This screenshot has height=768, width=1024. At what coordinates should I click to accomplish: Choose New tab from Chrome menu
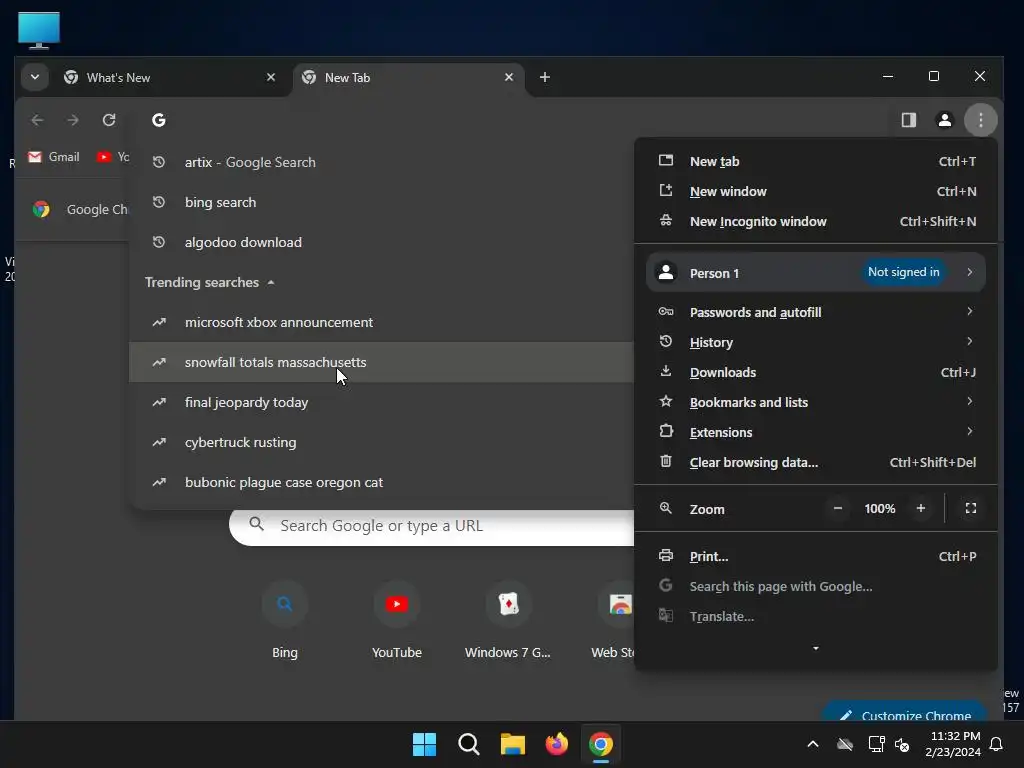(x=816, y=161)
